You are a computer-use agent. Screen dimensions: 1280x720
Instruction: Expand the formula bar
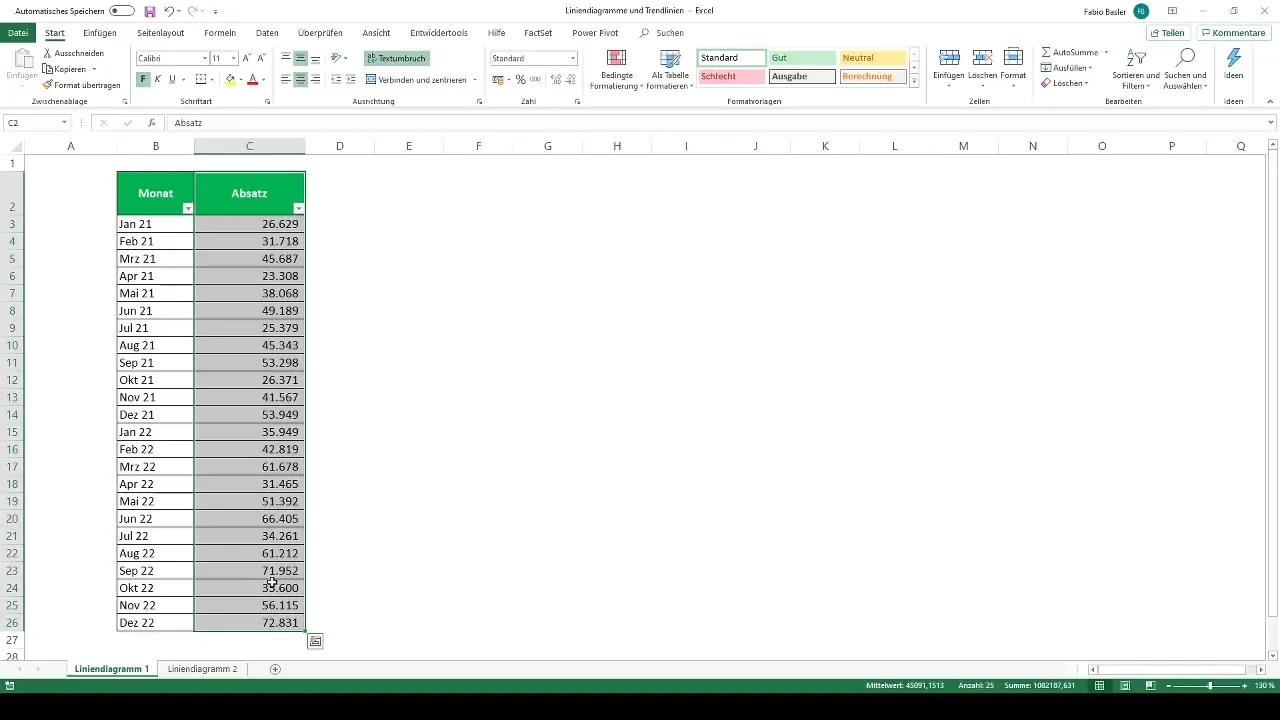click(1271, 122)
